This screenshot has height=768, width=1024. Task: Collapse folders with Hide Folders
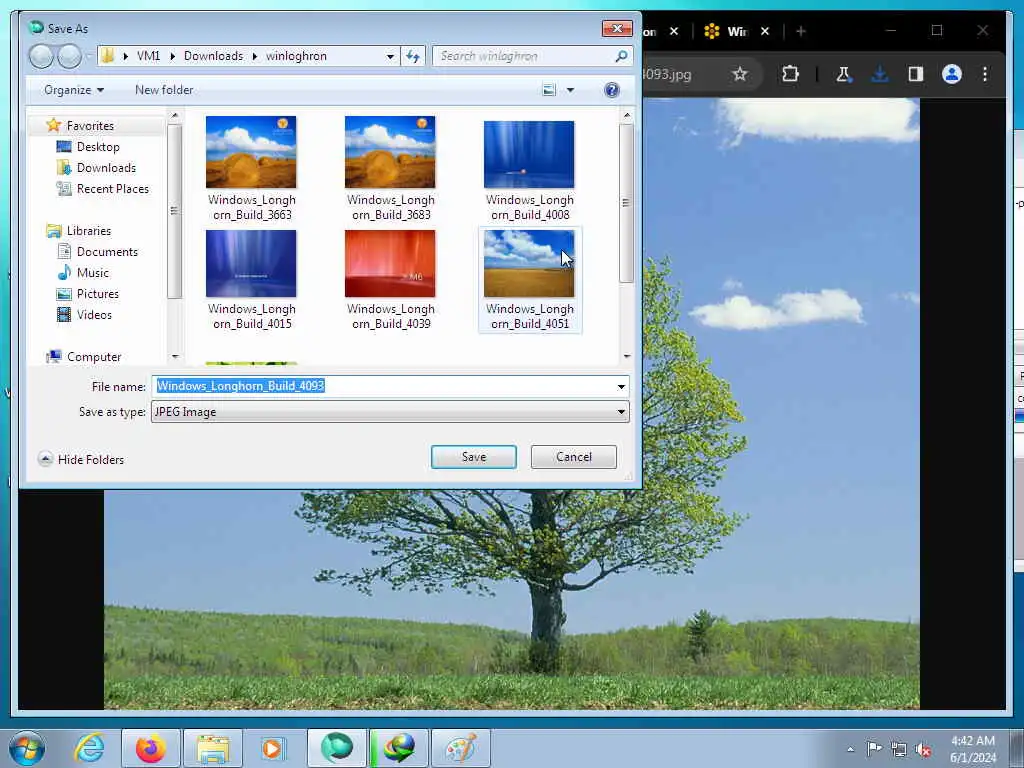[x=82, y=459]
